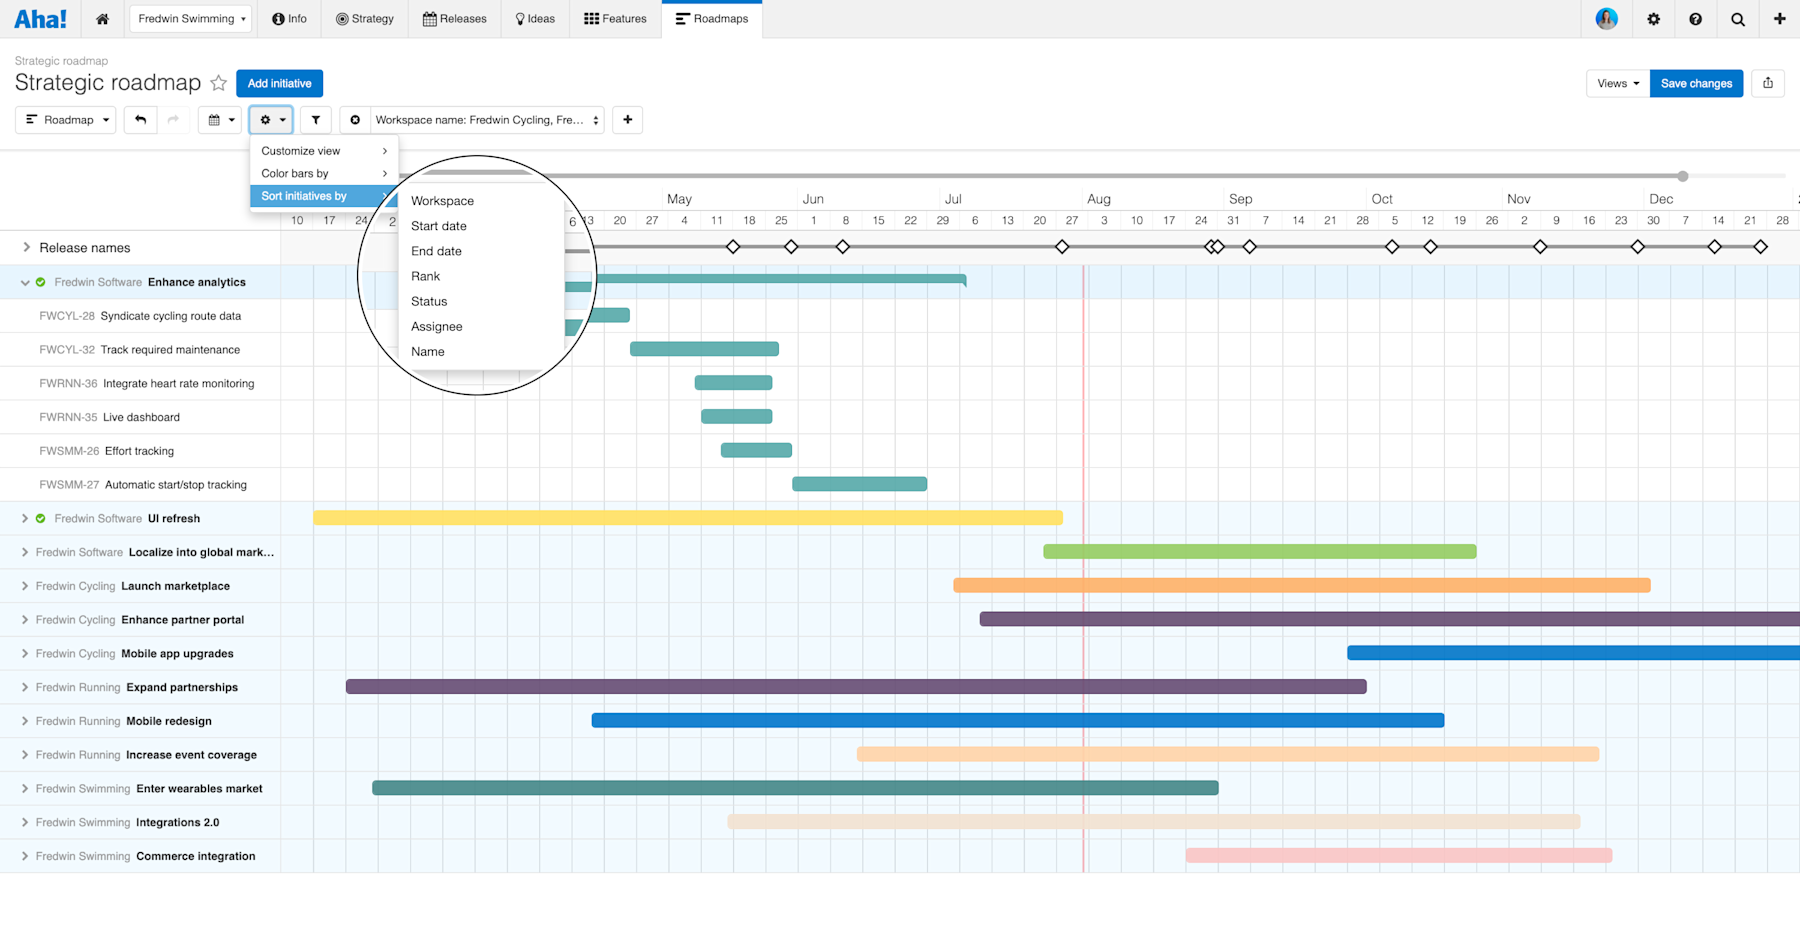
Task: Open the search magnifier icon
Action: pos(1737,19)
